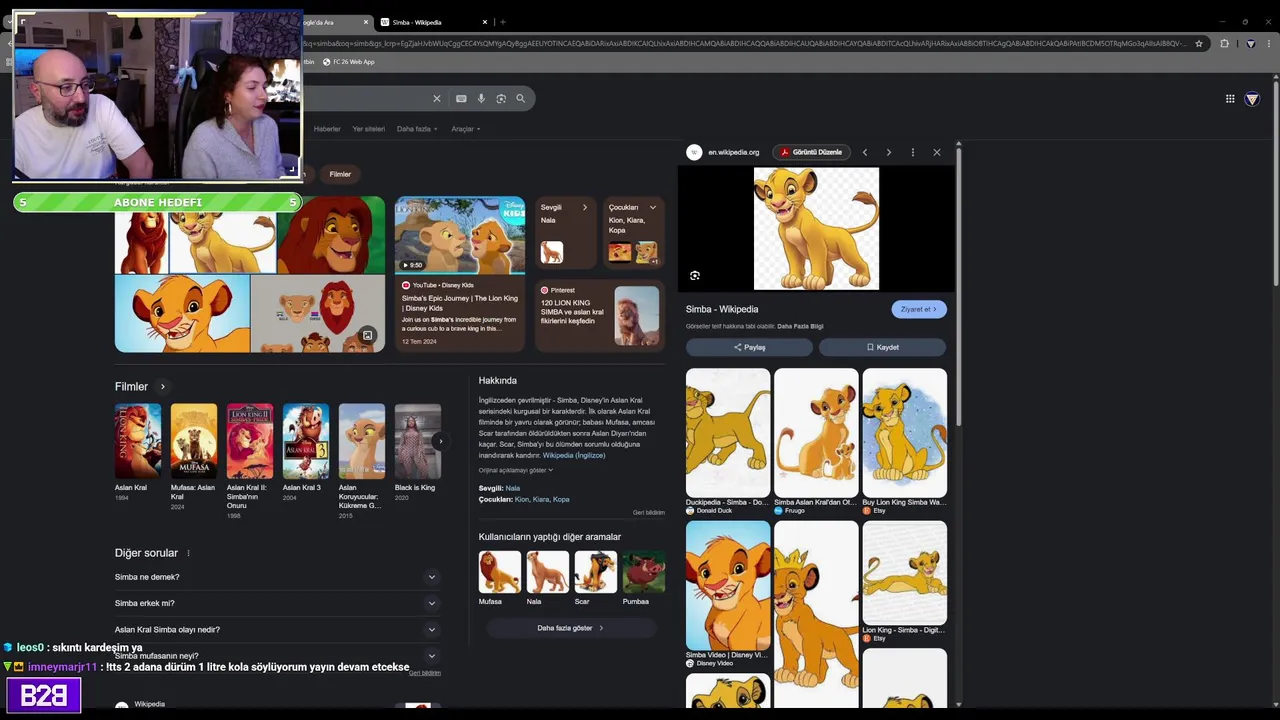Click the magnifier search button
This screenshot has height=720, width=1280.
coord(520,98)
